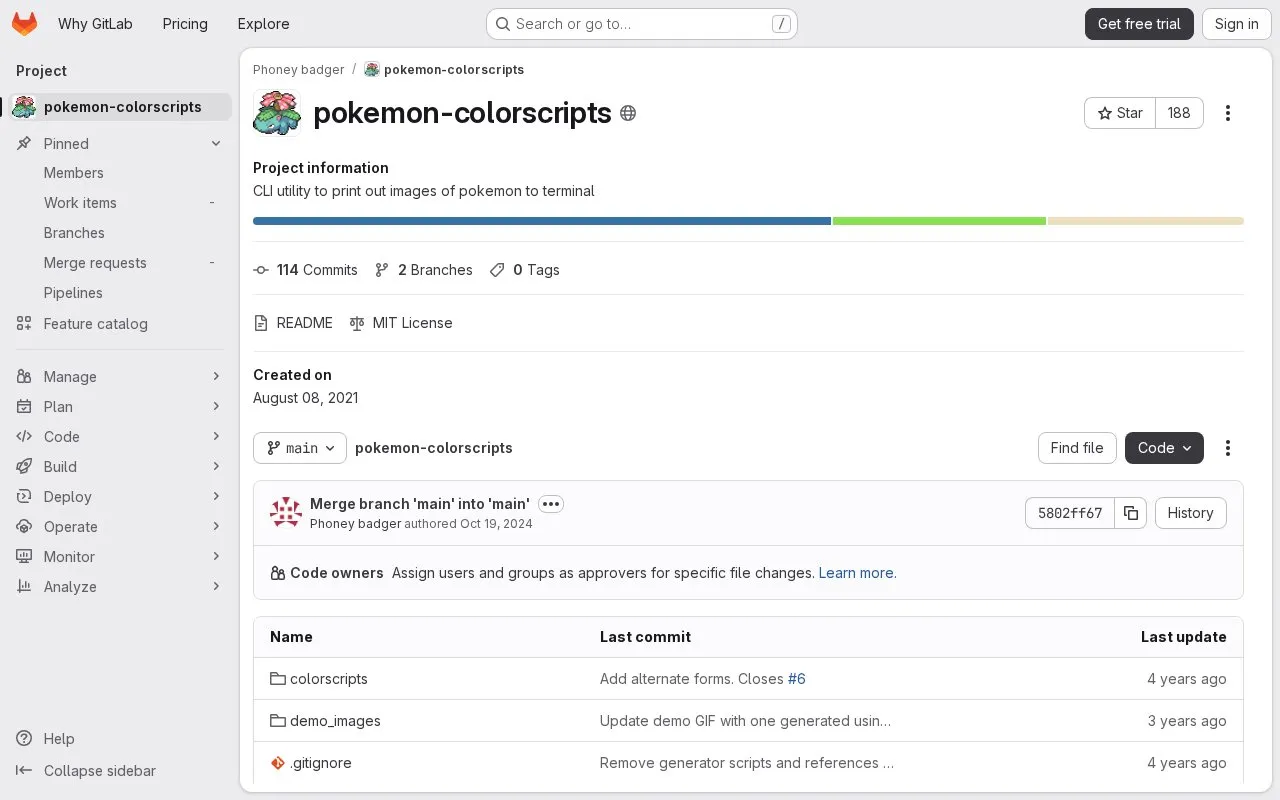Expand the Analyze section

[120, 587]
